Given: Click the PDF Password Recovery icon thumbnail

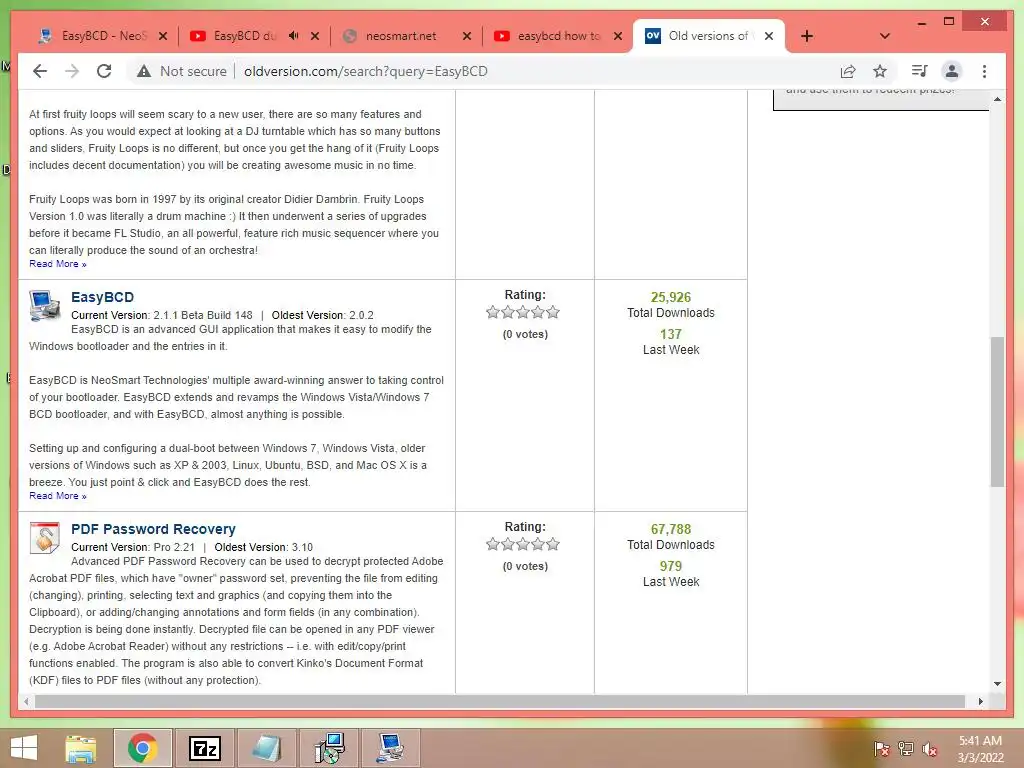Looking at the screenshot, I should [44, 537].
